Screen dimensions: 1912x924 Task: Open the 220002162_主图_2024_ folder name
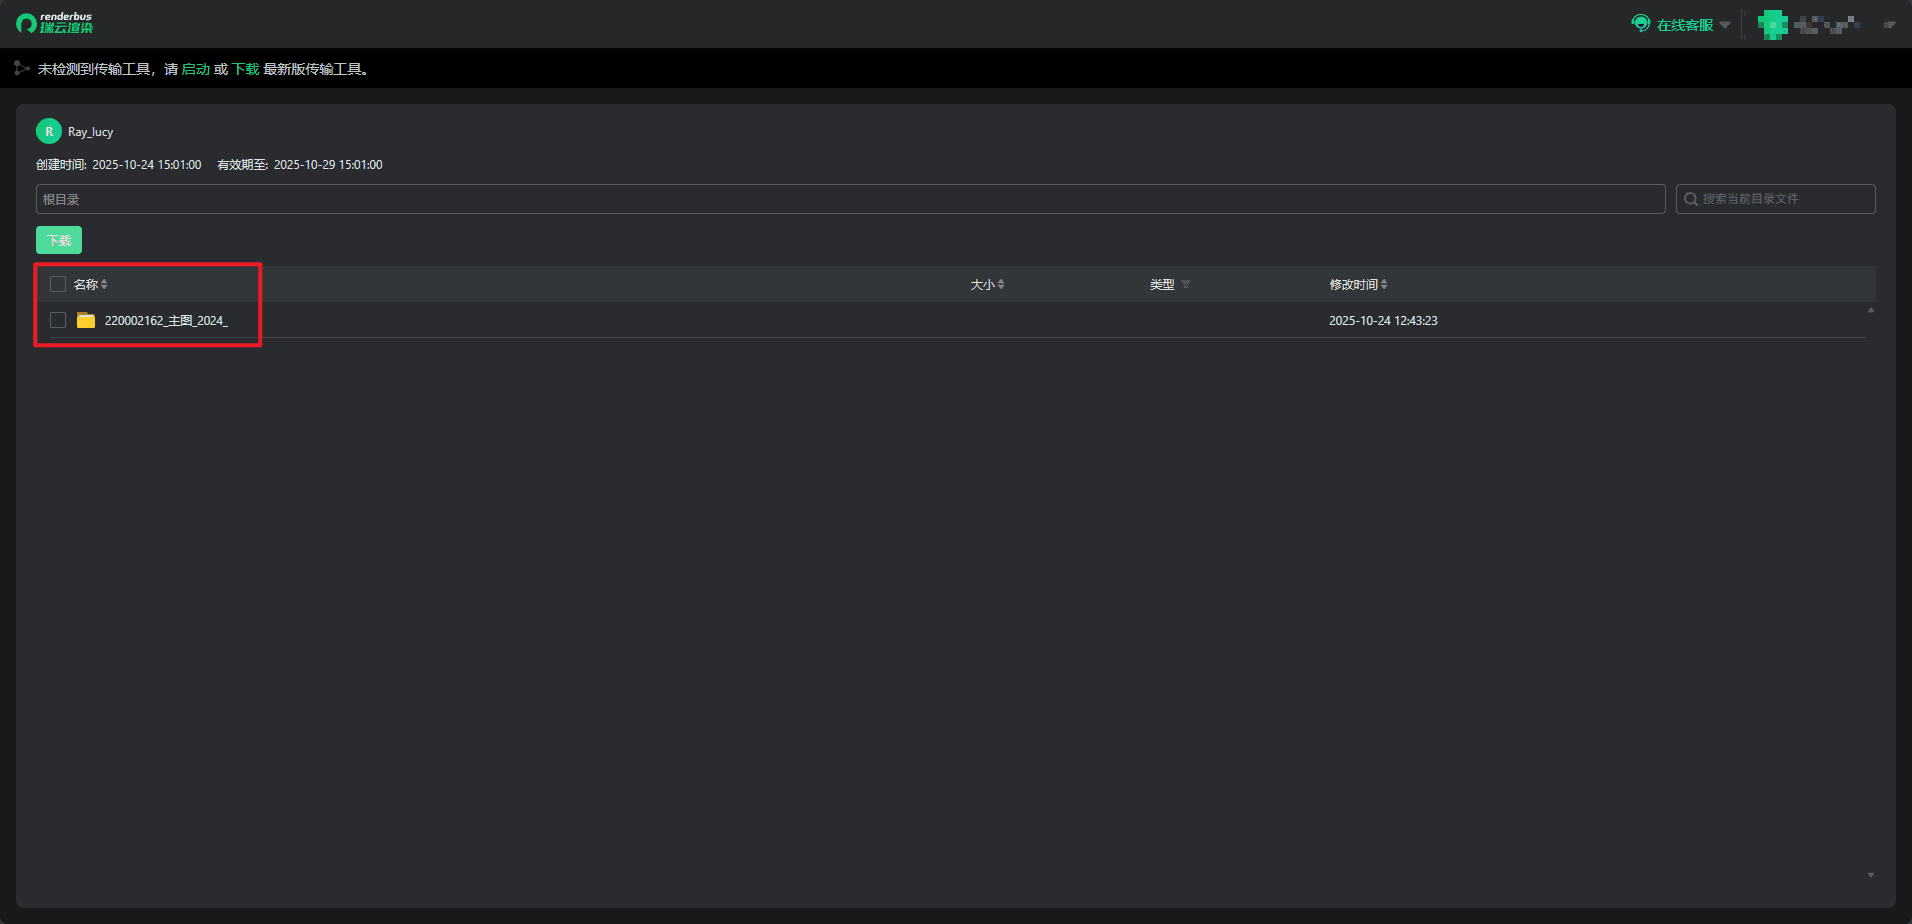coord(166,321)
